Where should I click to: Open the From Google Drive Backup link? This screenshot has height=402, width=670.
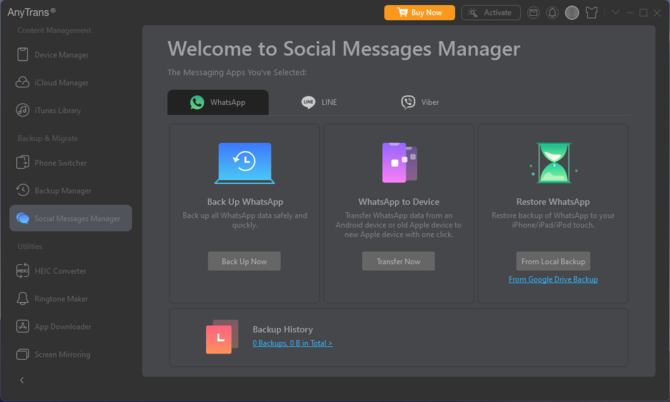(x=553, y=279)
